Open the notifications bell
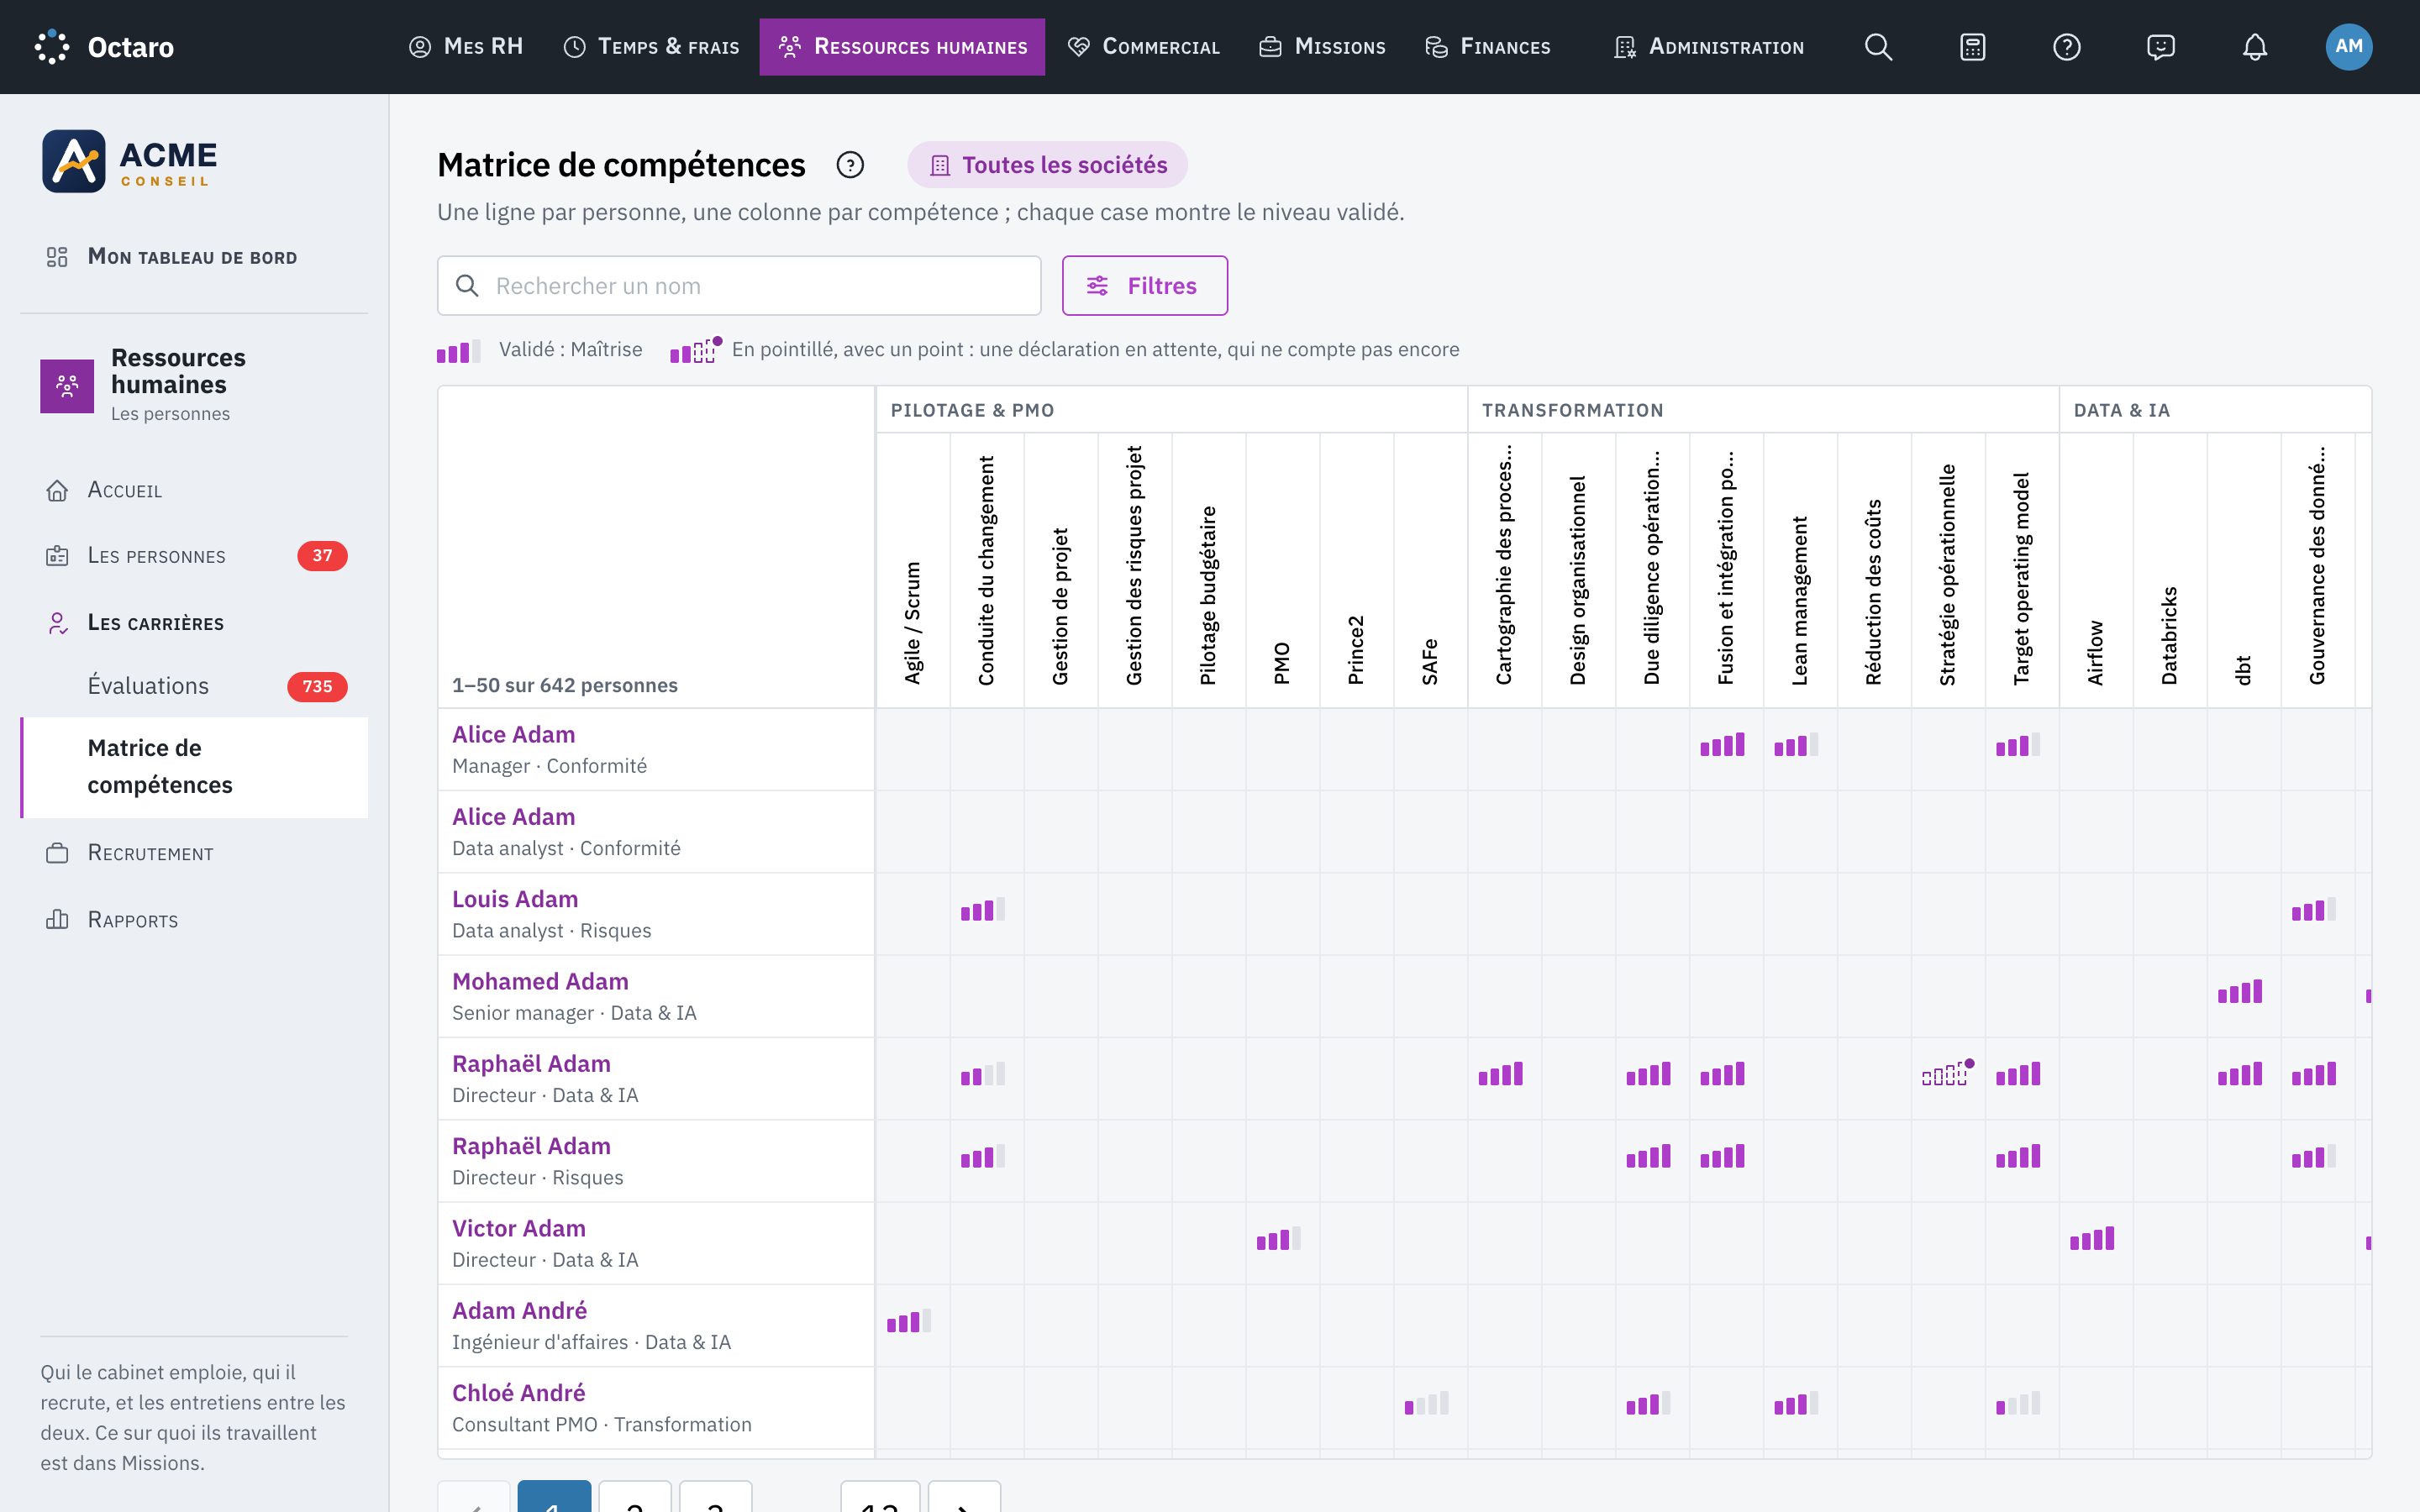The image size is (2420, 1512). [x=2254, y=47]
